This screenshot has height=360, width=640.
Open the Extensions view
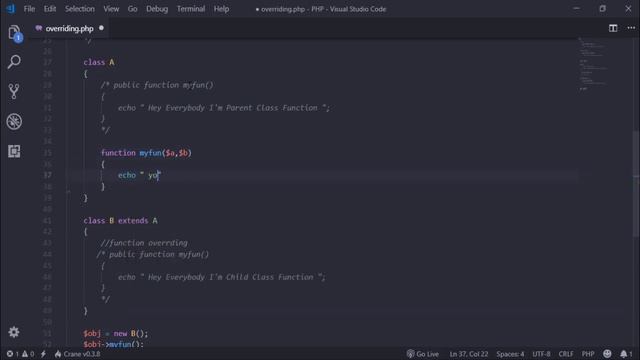(x=14, y=151)
